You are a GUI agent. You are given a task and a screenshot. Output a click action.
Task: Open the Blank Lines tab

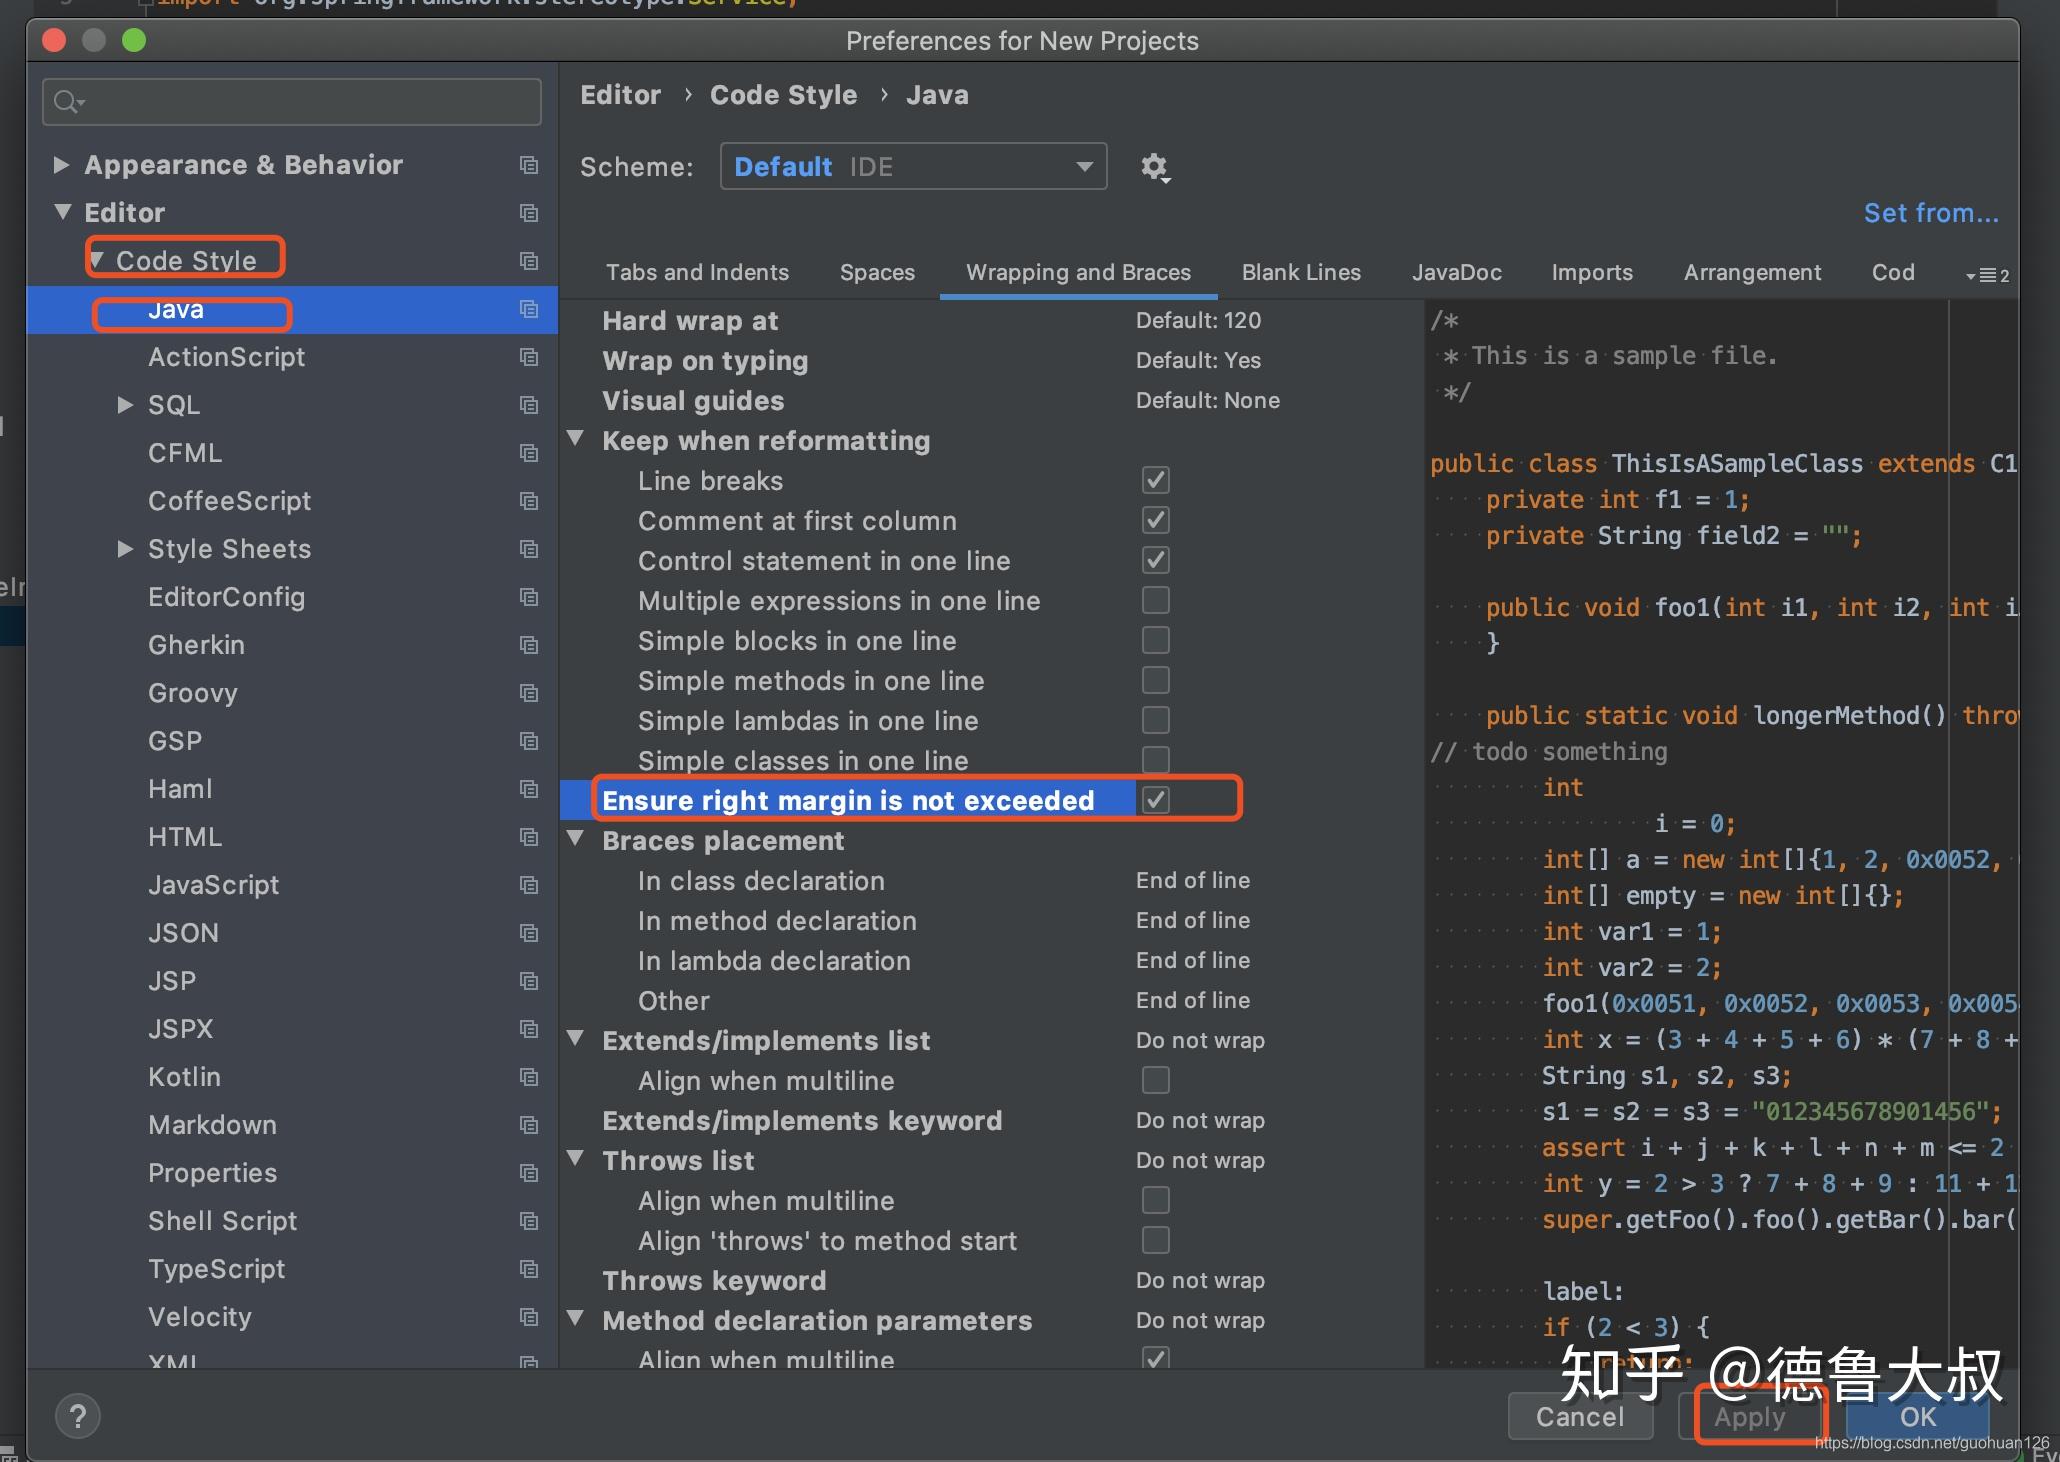coord(1300,272)
